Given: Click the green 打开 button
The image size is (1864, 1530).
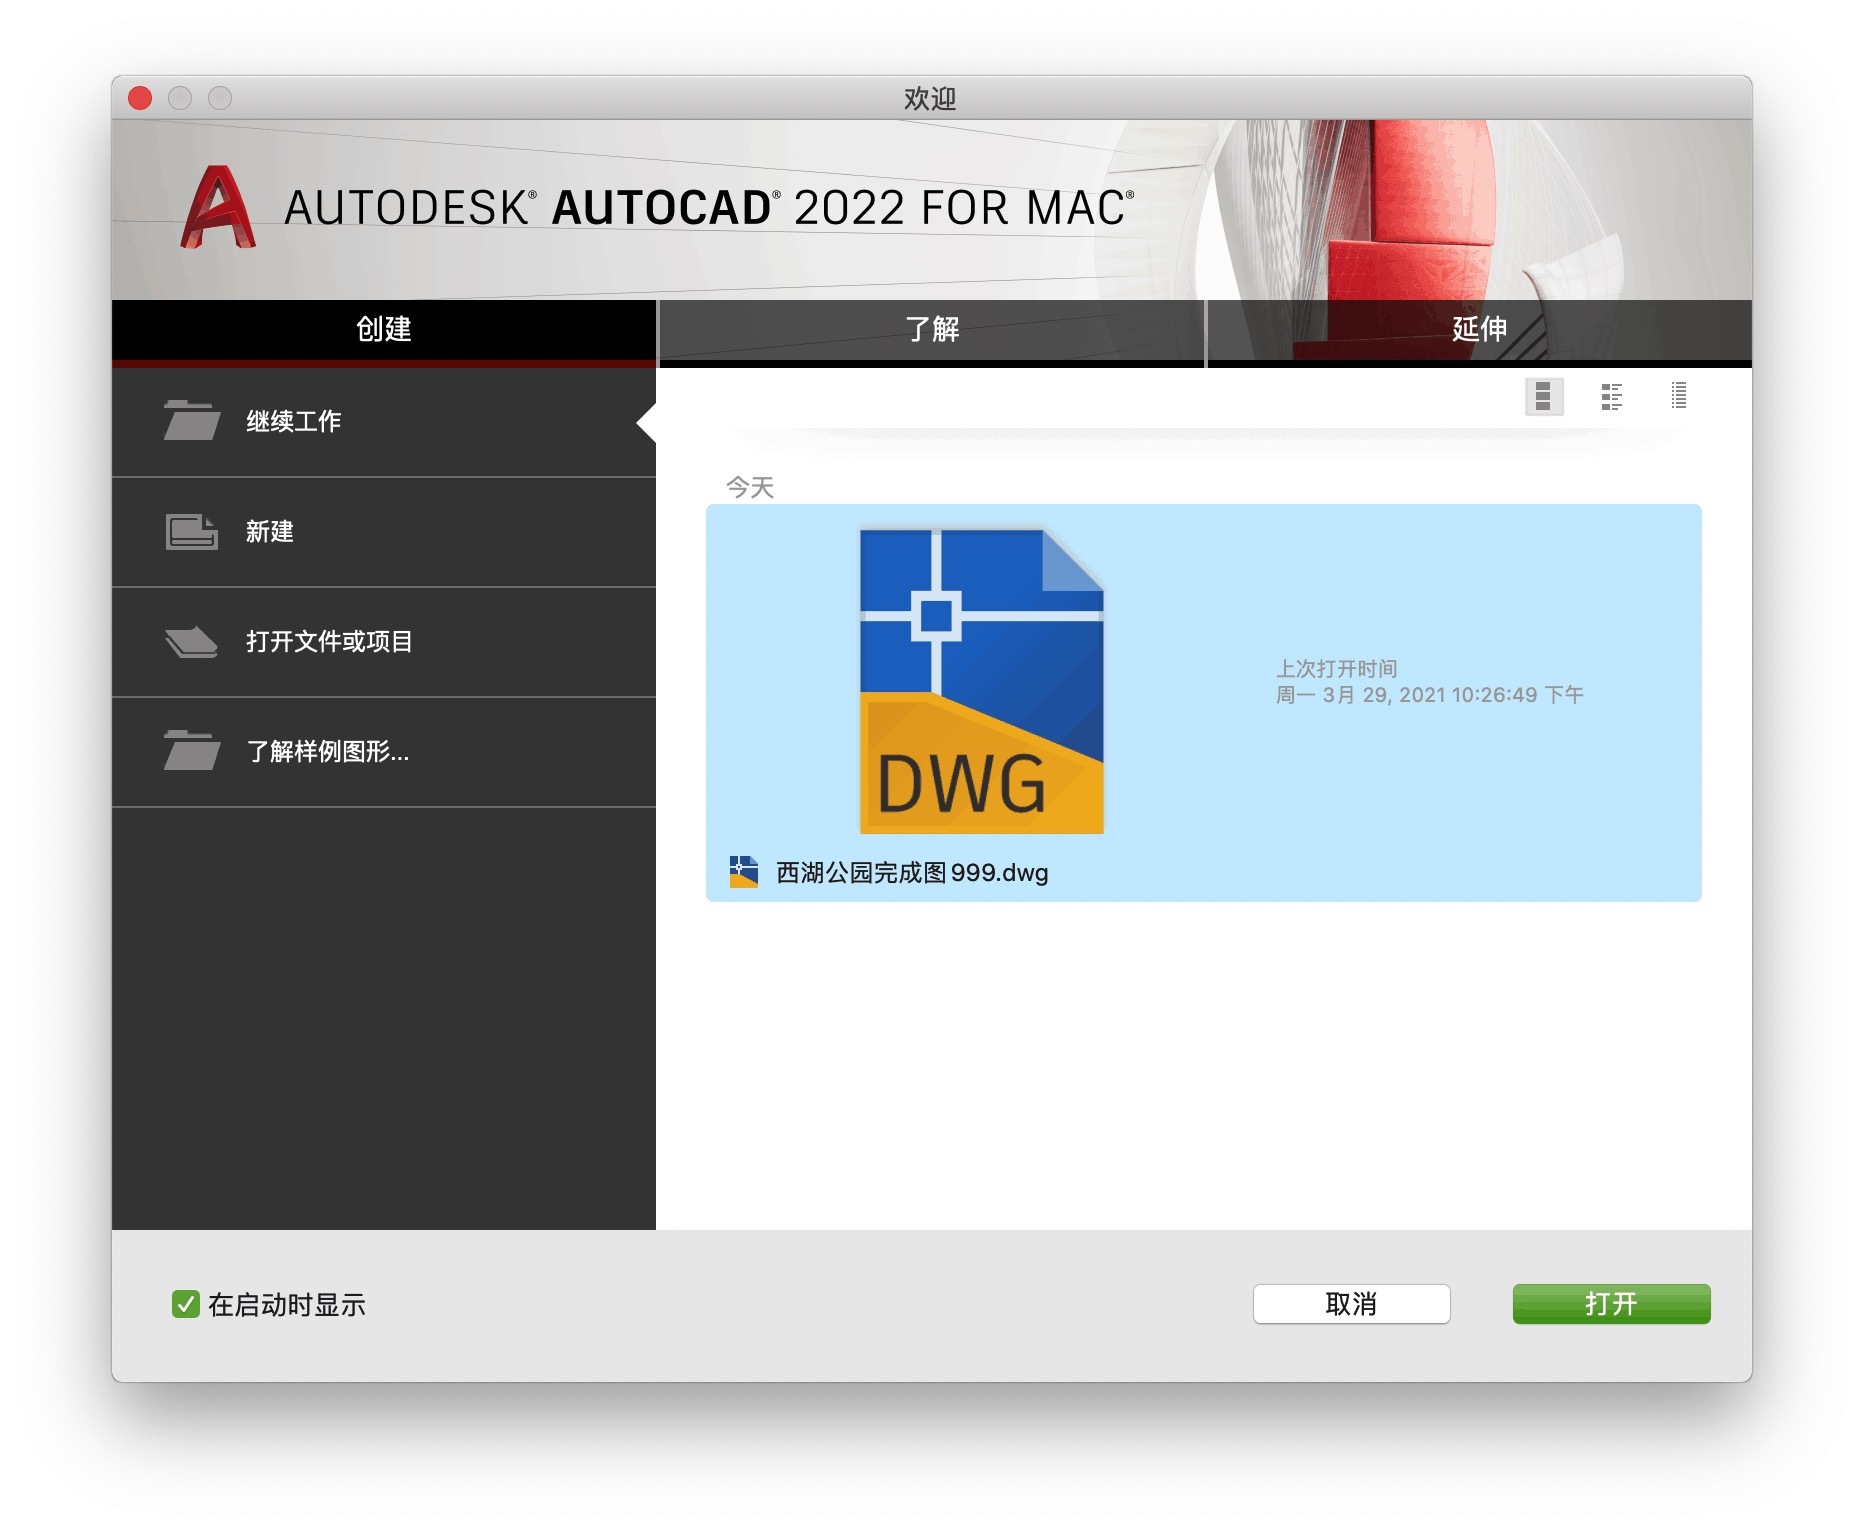Looking at the screenshot, I should pos(1610,1304).
